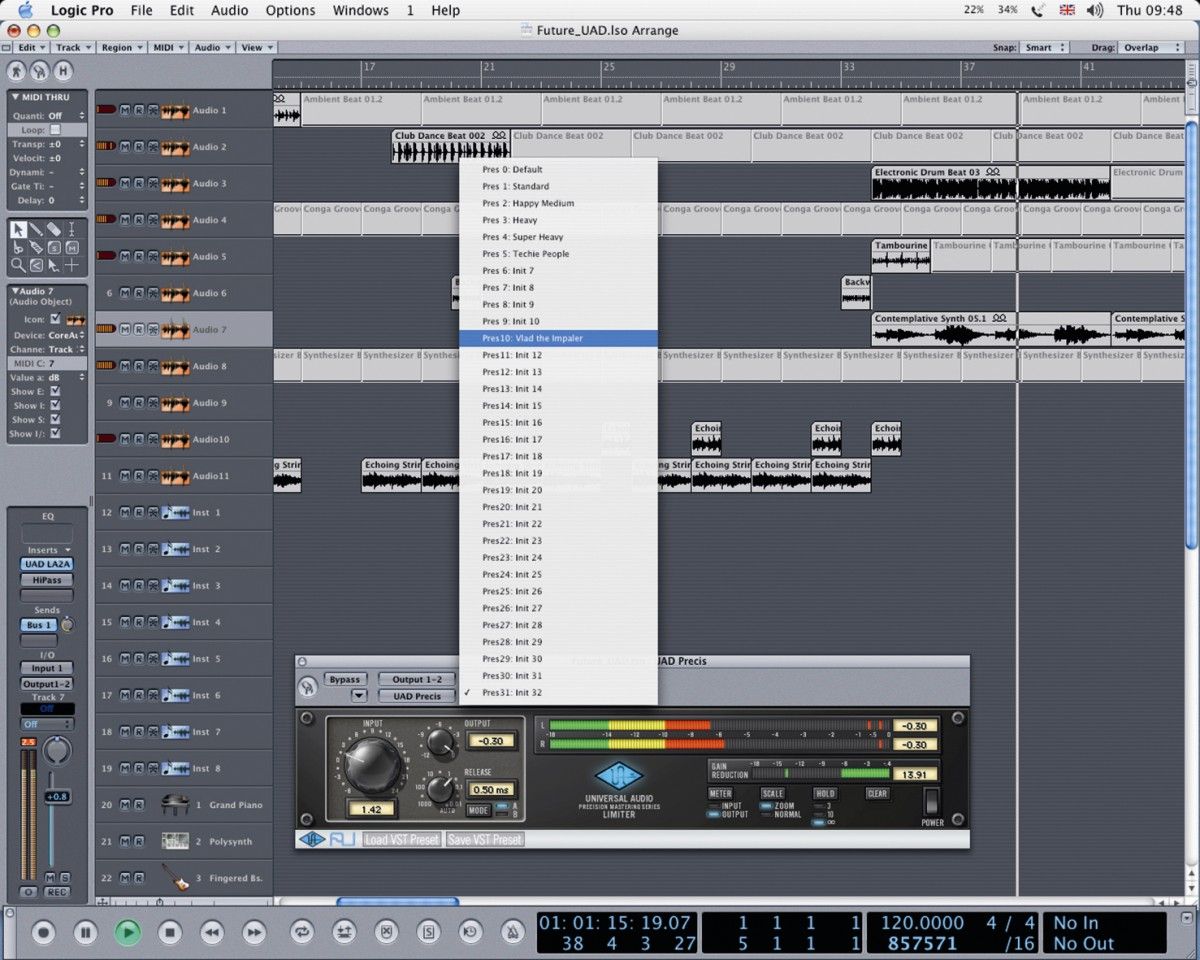
Task: Select the Automation pointer tool
Action: point(54,265)
